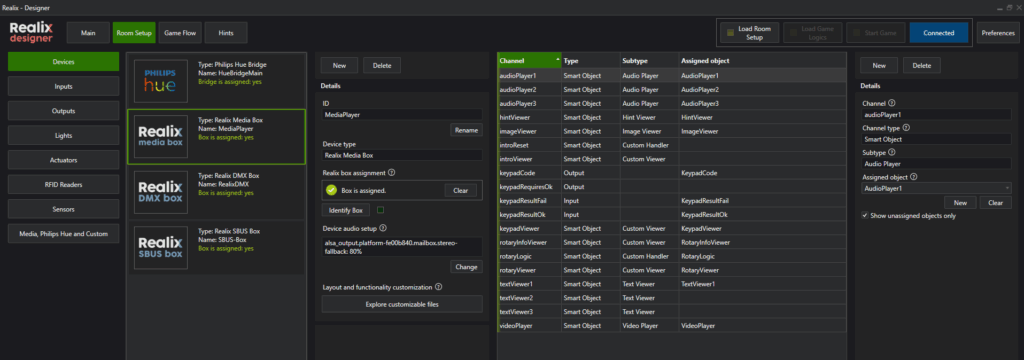Sort the table by Channel column
1024x360 pixels.
[x=529, y=60]
